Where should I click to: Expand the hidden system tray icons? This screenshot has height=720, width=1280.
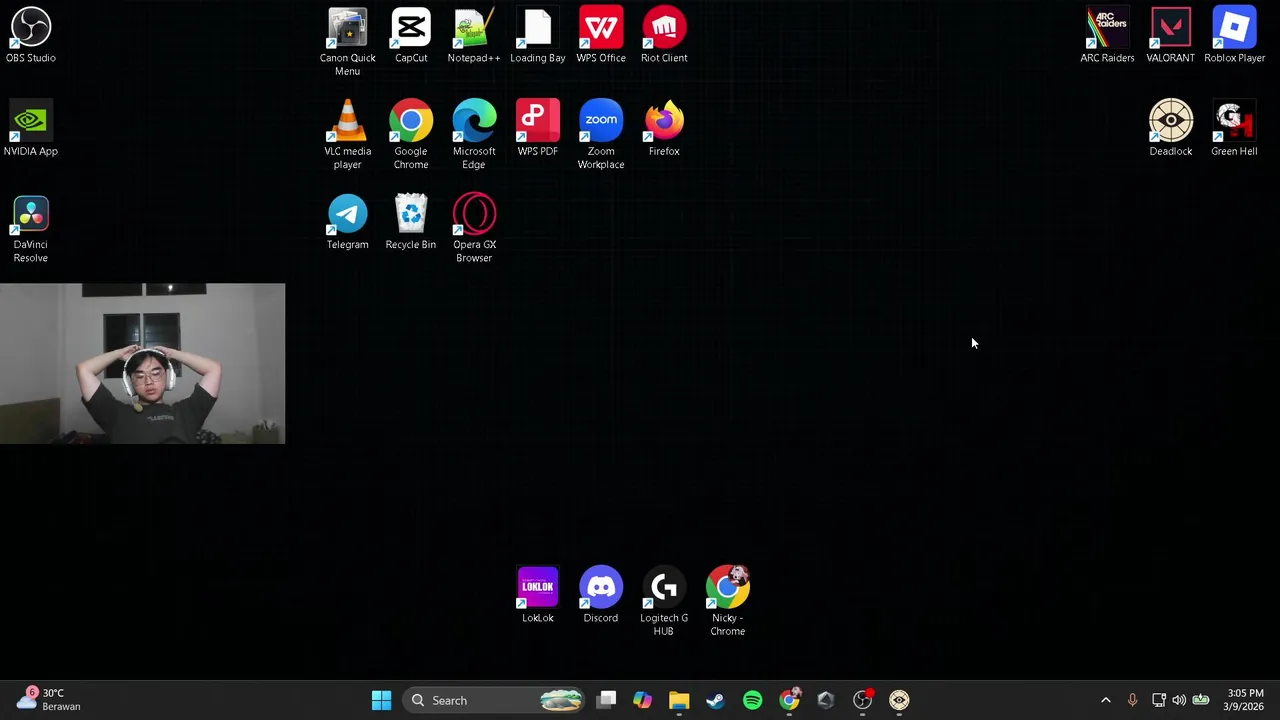click(x=1105, y=700)
